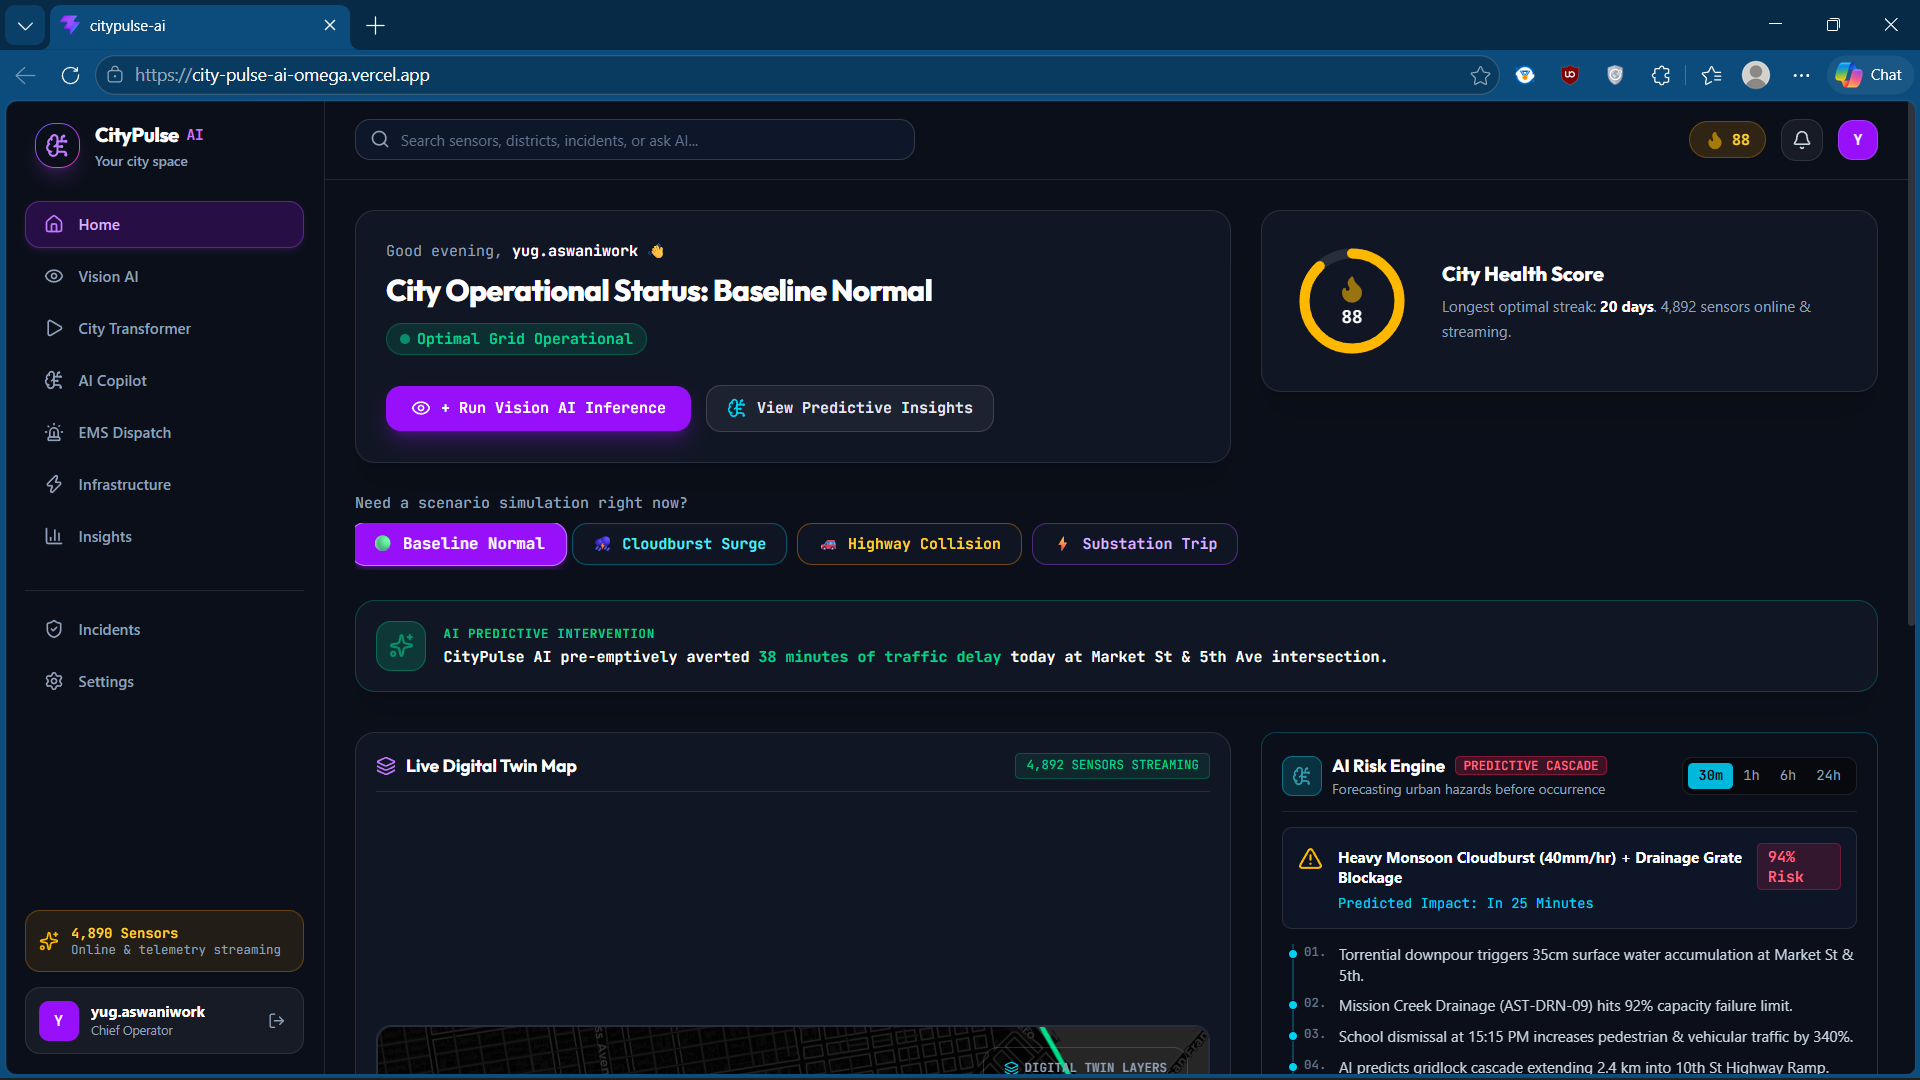The height and width of the screenshot is (1080, 1920).
Task: Focus the sensors and districts search field
Action: pos(635,140)
